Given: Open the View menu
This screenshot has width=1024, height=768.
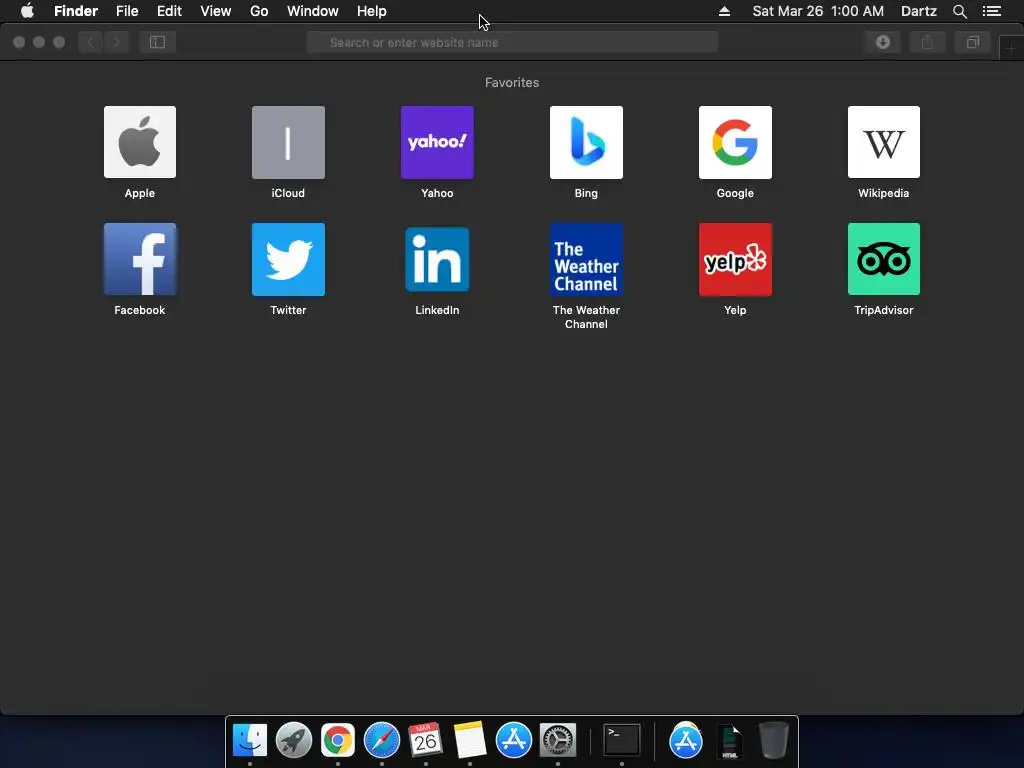Looking at the screenshot, I should coord(216,11).
